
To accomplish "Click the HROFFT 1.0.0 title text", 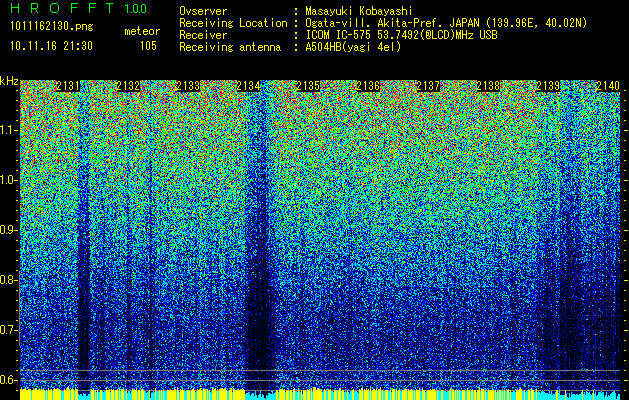I will (x=78, y=8).
